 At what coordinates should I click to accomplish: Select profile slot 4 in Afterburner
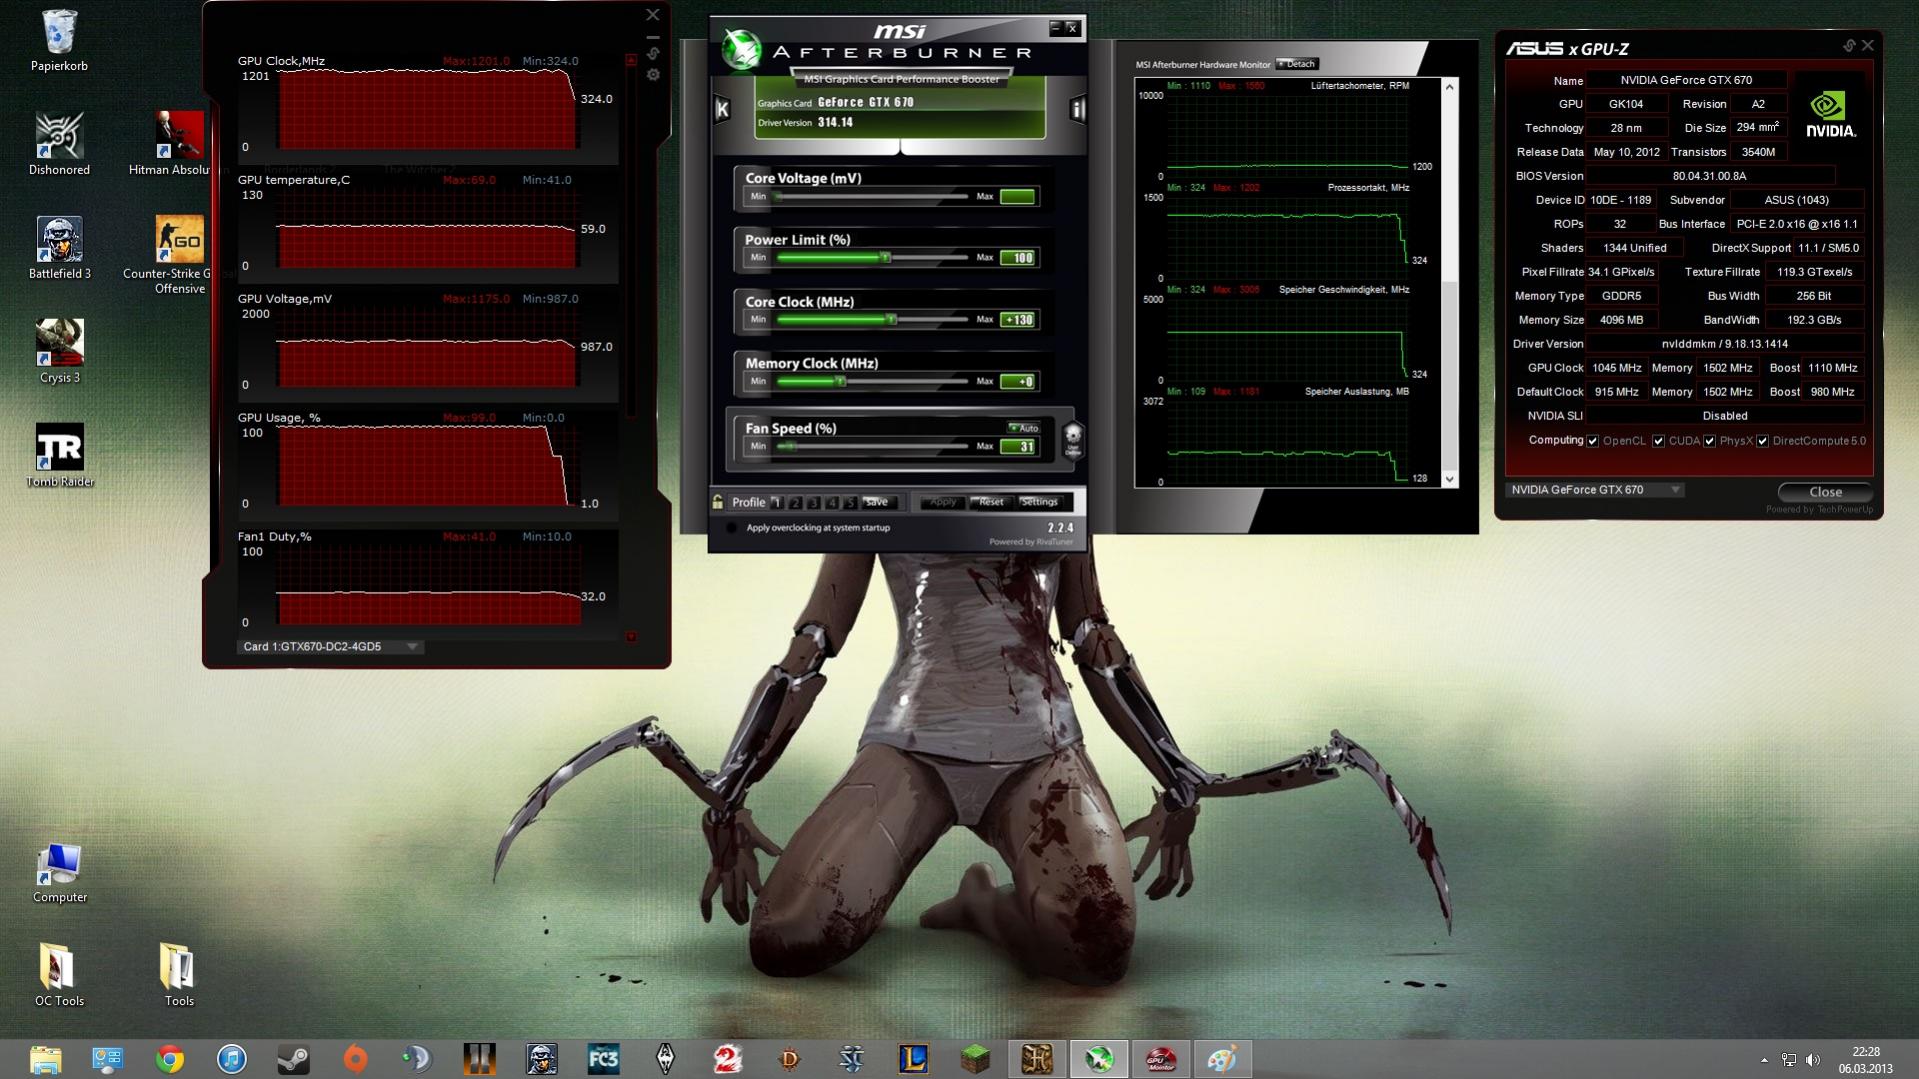click(831, 503)
